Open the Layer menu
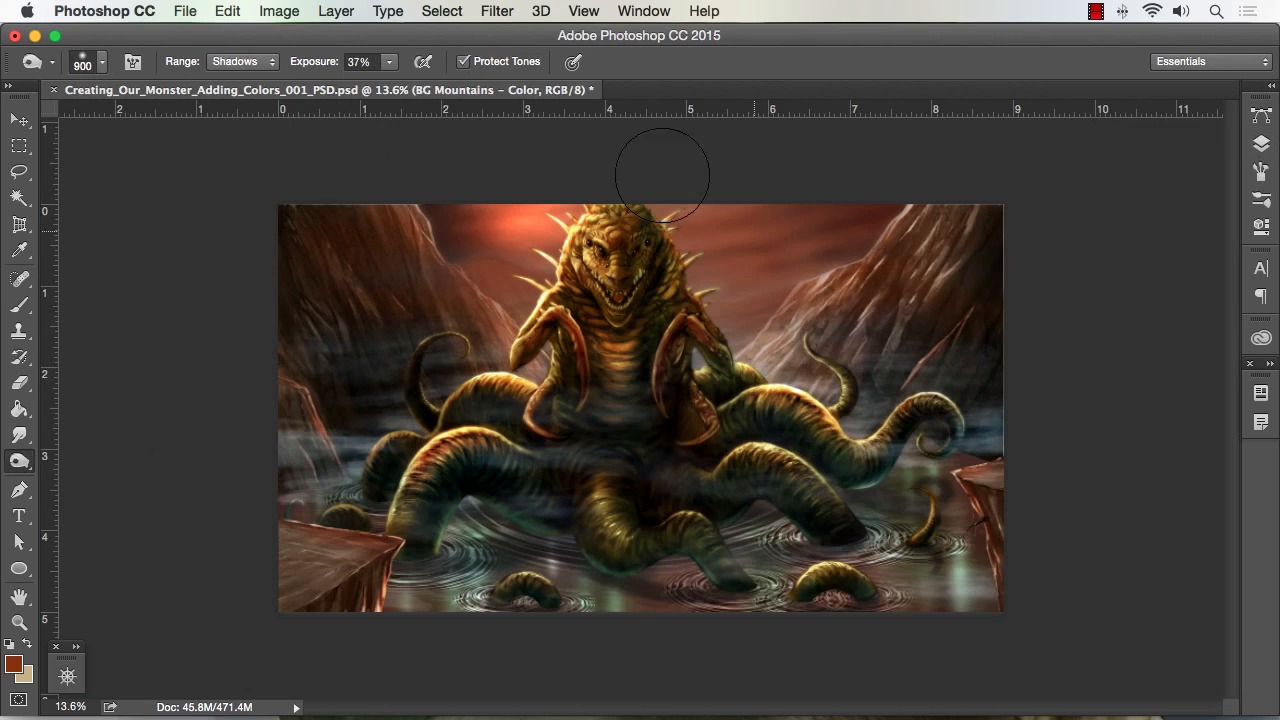The height and width of the screenshot is (720, 1280). coord(336,11)
